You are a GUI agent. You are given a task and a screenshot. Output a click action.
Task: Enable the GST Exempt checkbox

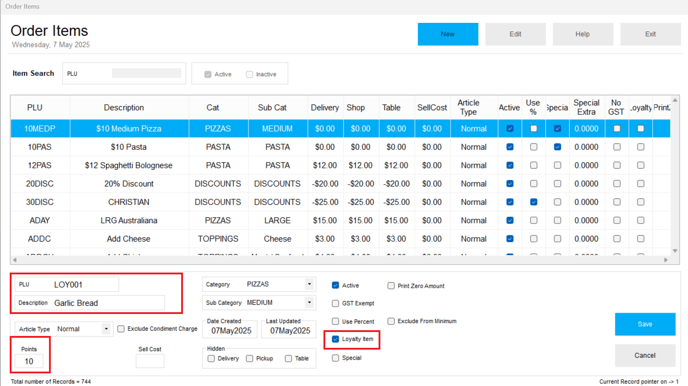pos(336,303)
